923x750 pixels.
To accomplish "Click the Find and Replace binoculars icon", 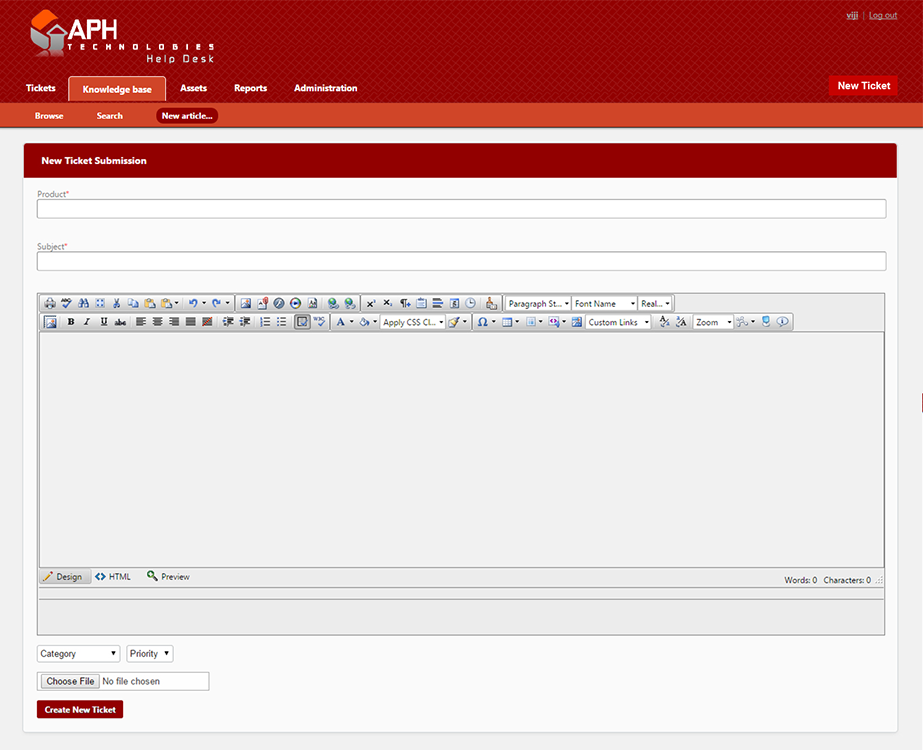I will 83,303.
